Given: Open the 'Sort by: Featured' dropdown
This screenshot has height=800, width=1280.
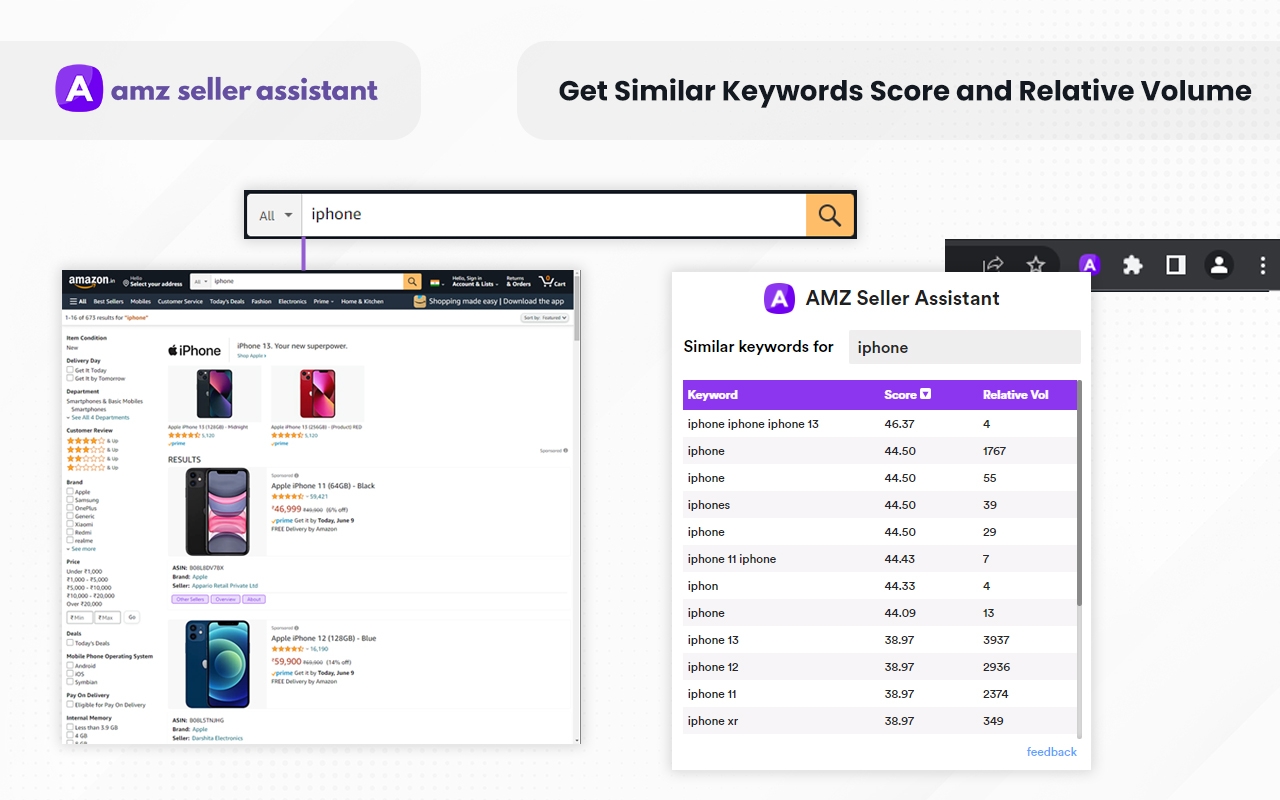Looking at the screenshot, I should click(x=545, y=317).
